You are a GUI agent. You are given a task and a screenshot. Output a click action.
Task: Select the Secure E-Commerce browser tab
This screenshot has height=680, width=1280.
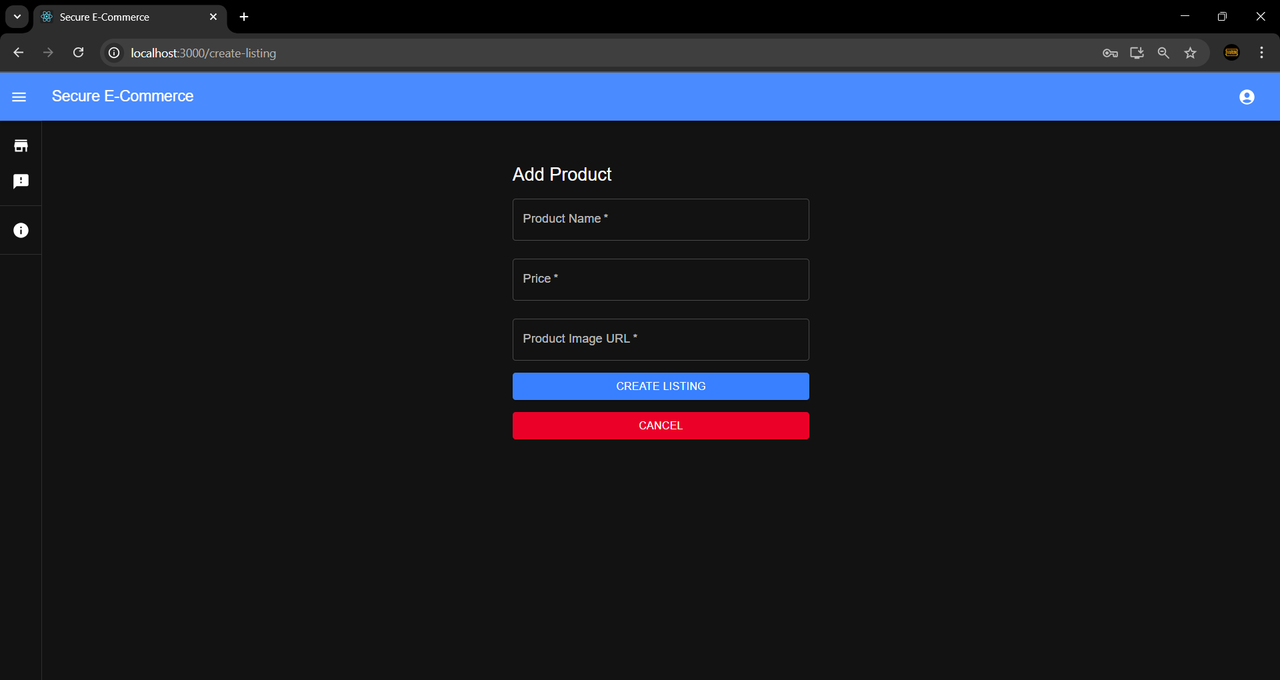(x=128, y=17)
